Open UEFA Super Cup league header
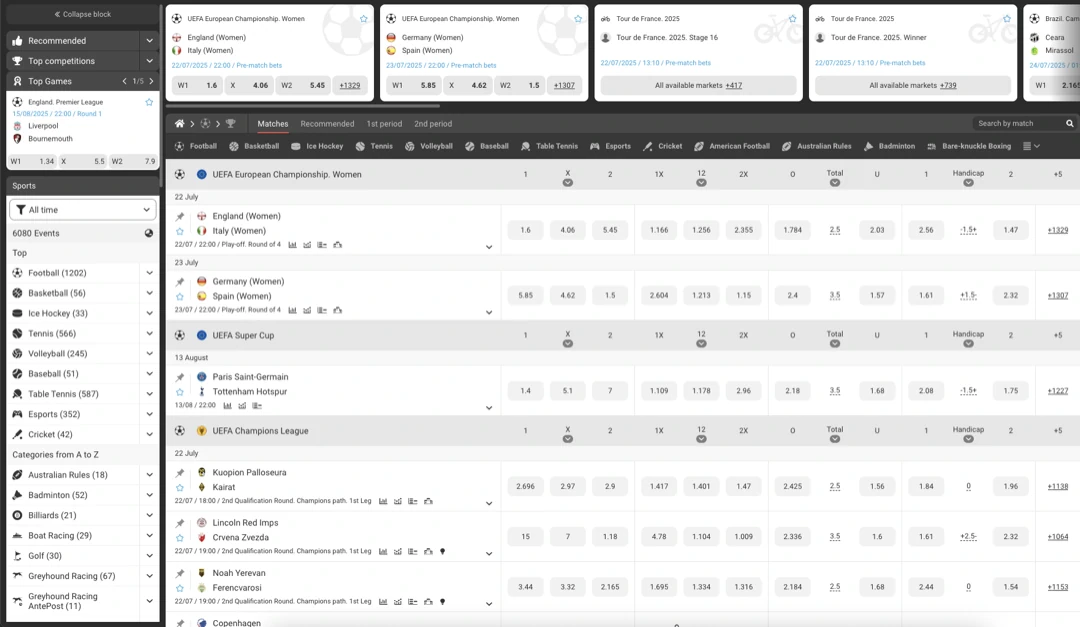Viewport: 1080px width, 627px height. tap(243, 336)
